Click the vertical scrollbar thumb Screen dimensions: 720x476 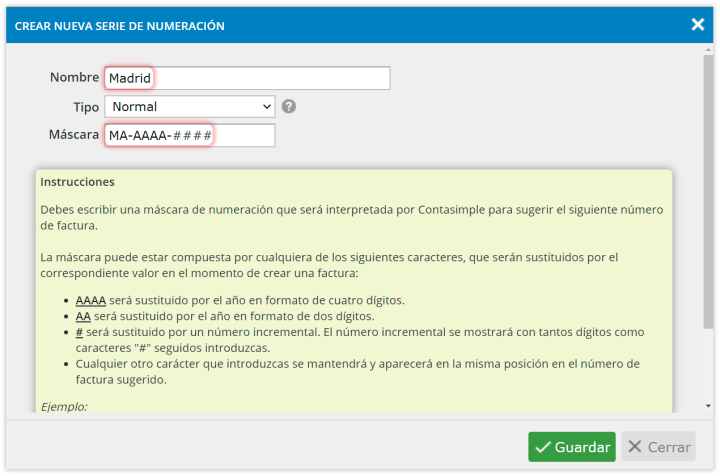pyautogui.click(x=708, y=192)
